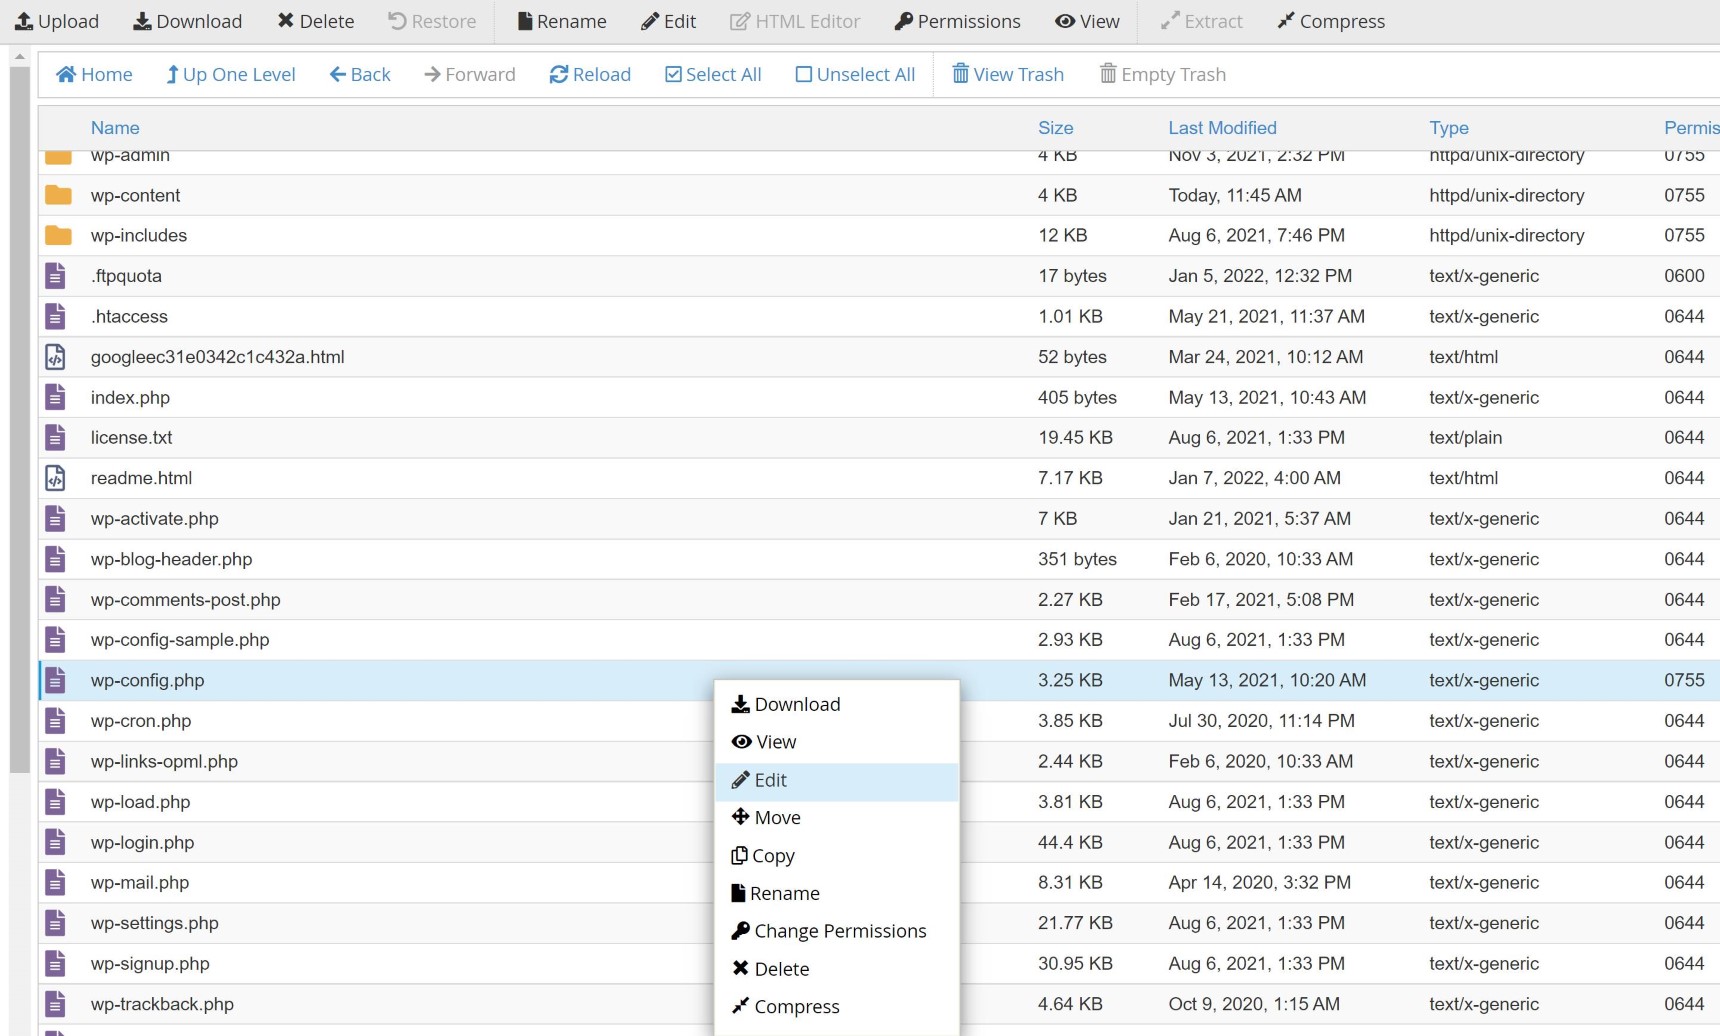Click the wp-load.php file icon

point(55,802)
